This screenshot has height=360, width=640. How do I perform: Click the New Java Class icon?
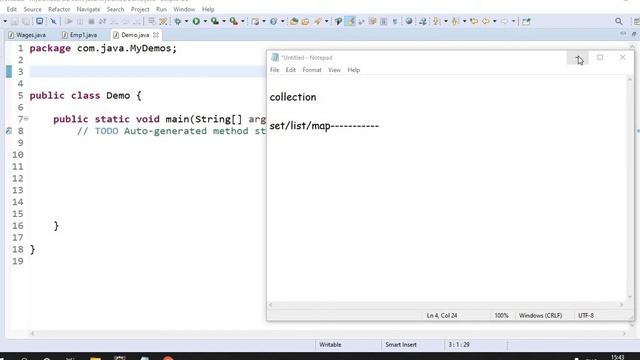click(x=273, y=21)
